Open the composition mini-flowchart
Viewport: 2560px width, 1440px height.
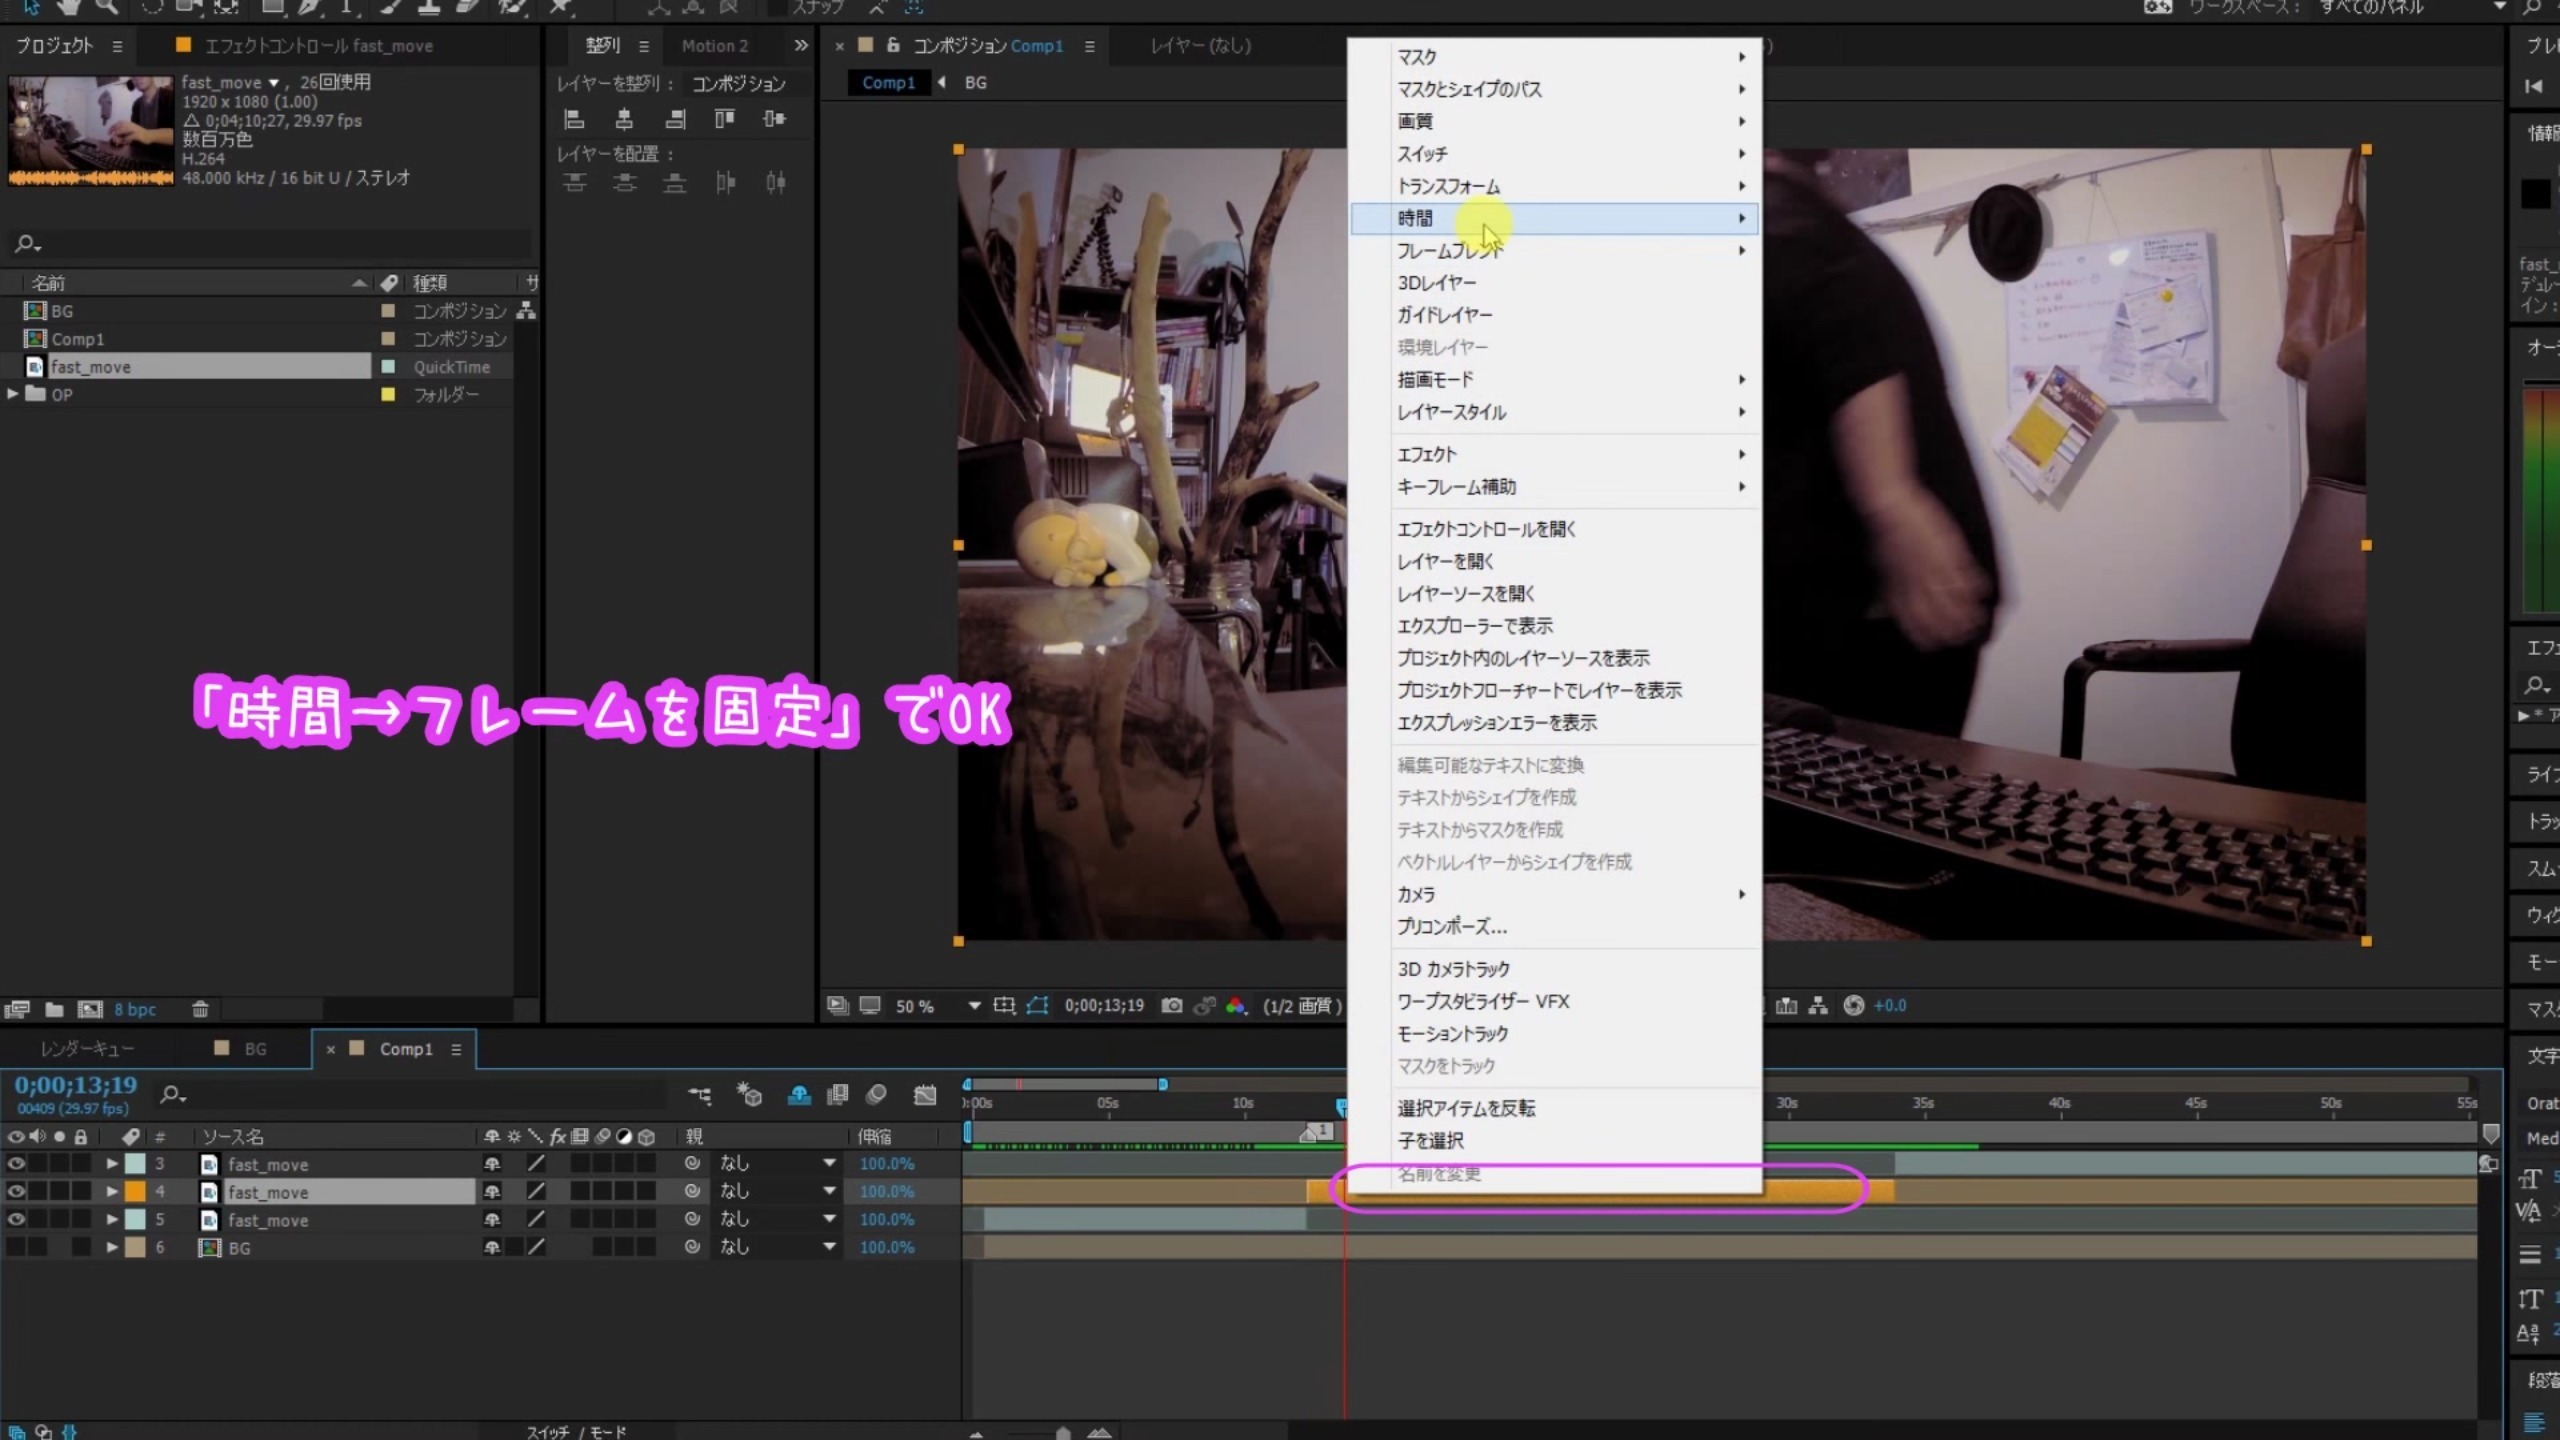point(700,1096)
